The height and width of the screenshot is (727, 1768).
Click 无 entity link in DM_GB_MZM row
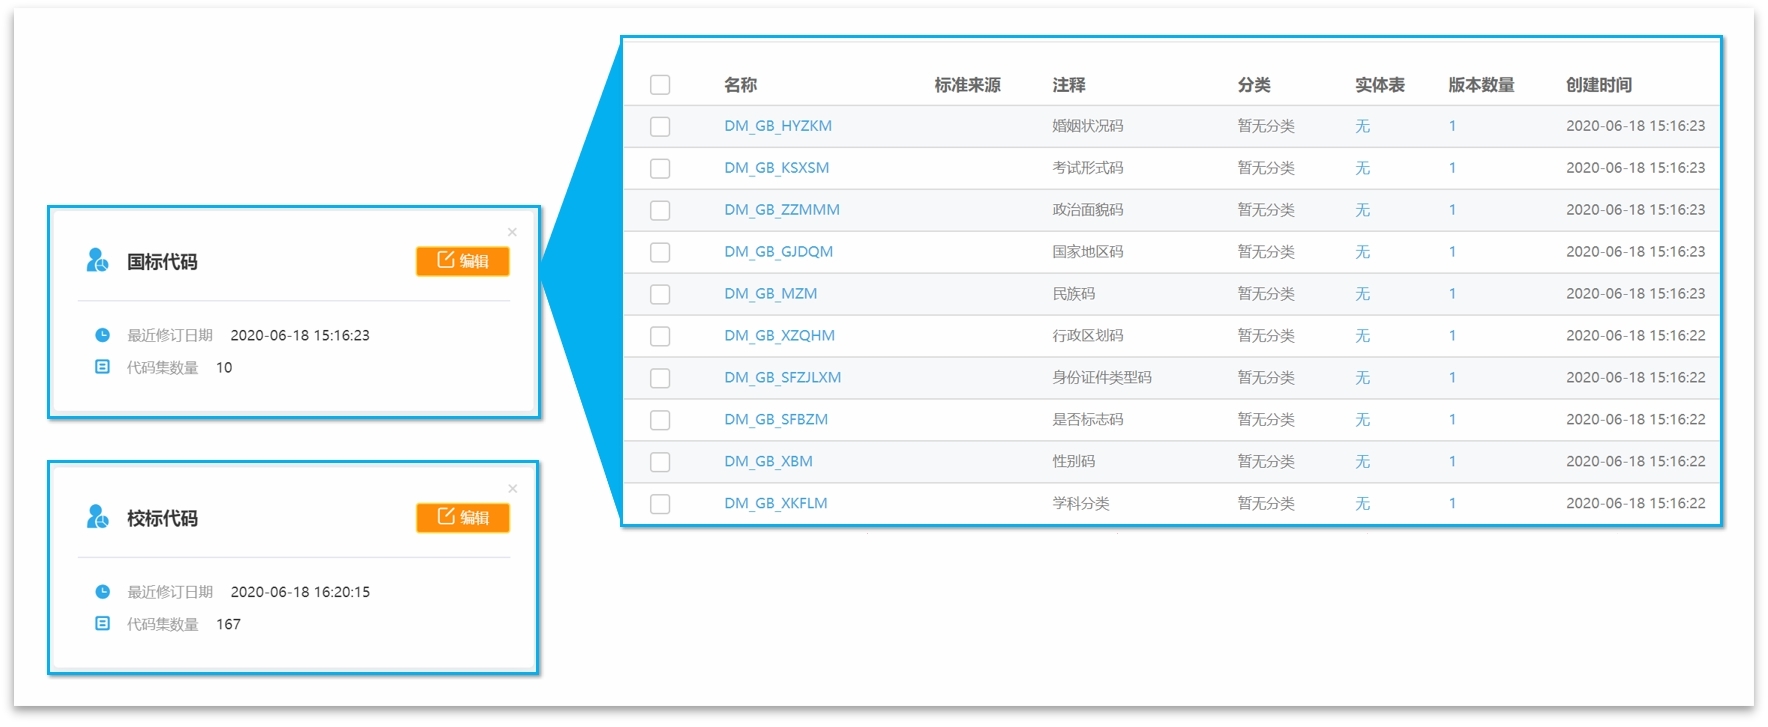1363,294
